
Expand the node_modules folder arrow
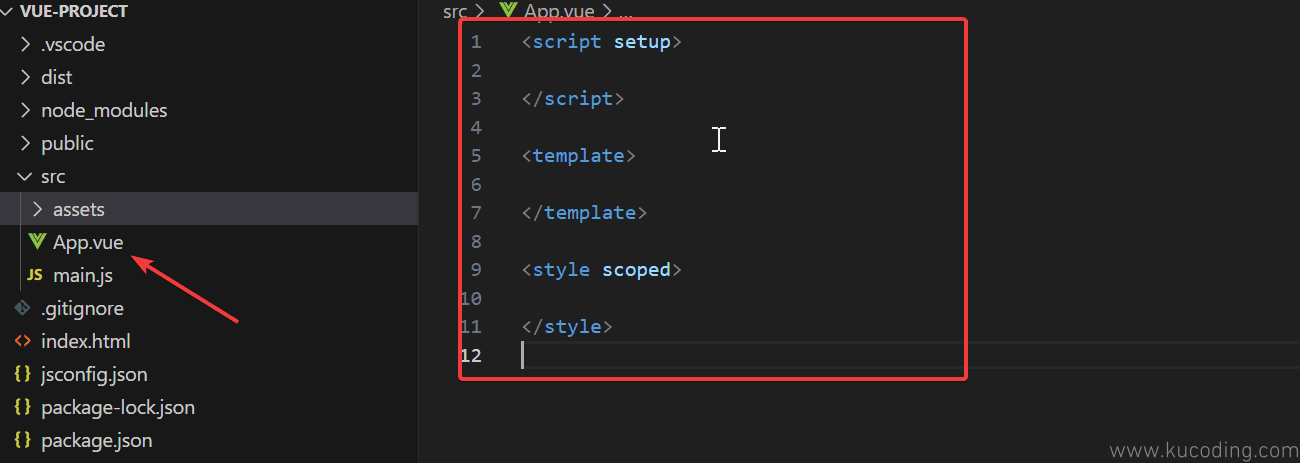click(26, 110)
